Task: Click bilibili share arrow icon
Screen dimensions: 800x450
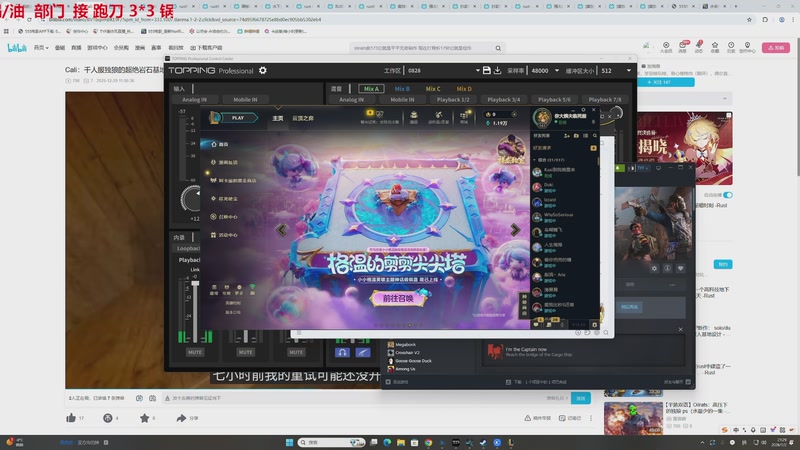Action: (181, 418)
